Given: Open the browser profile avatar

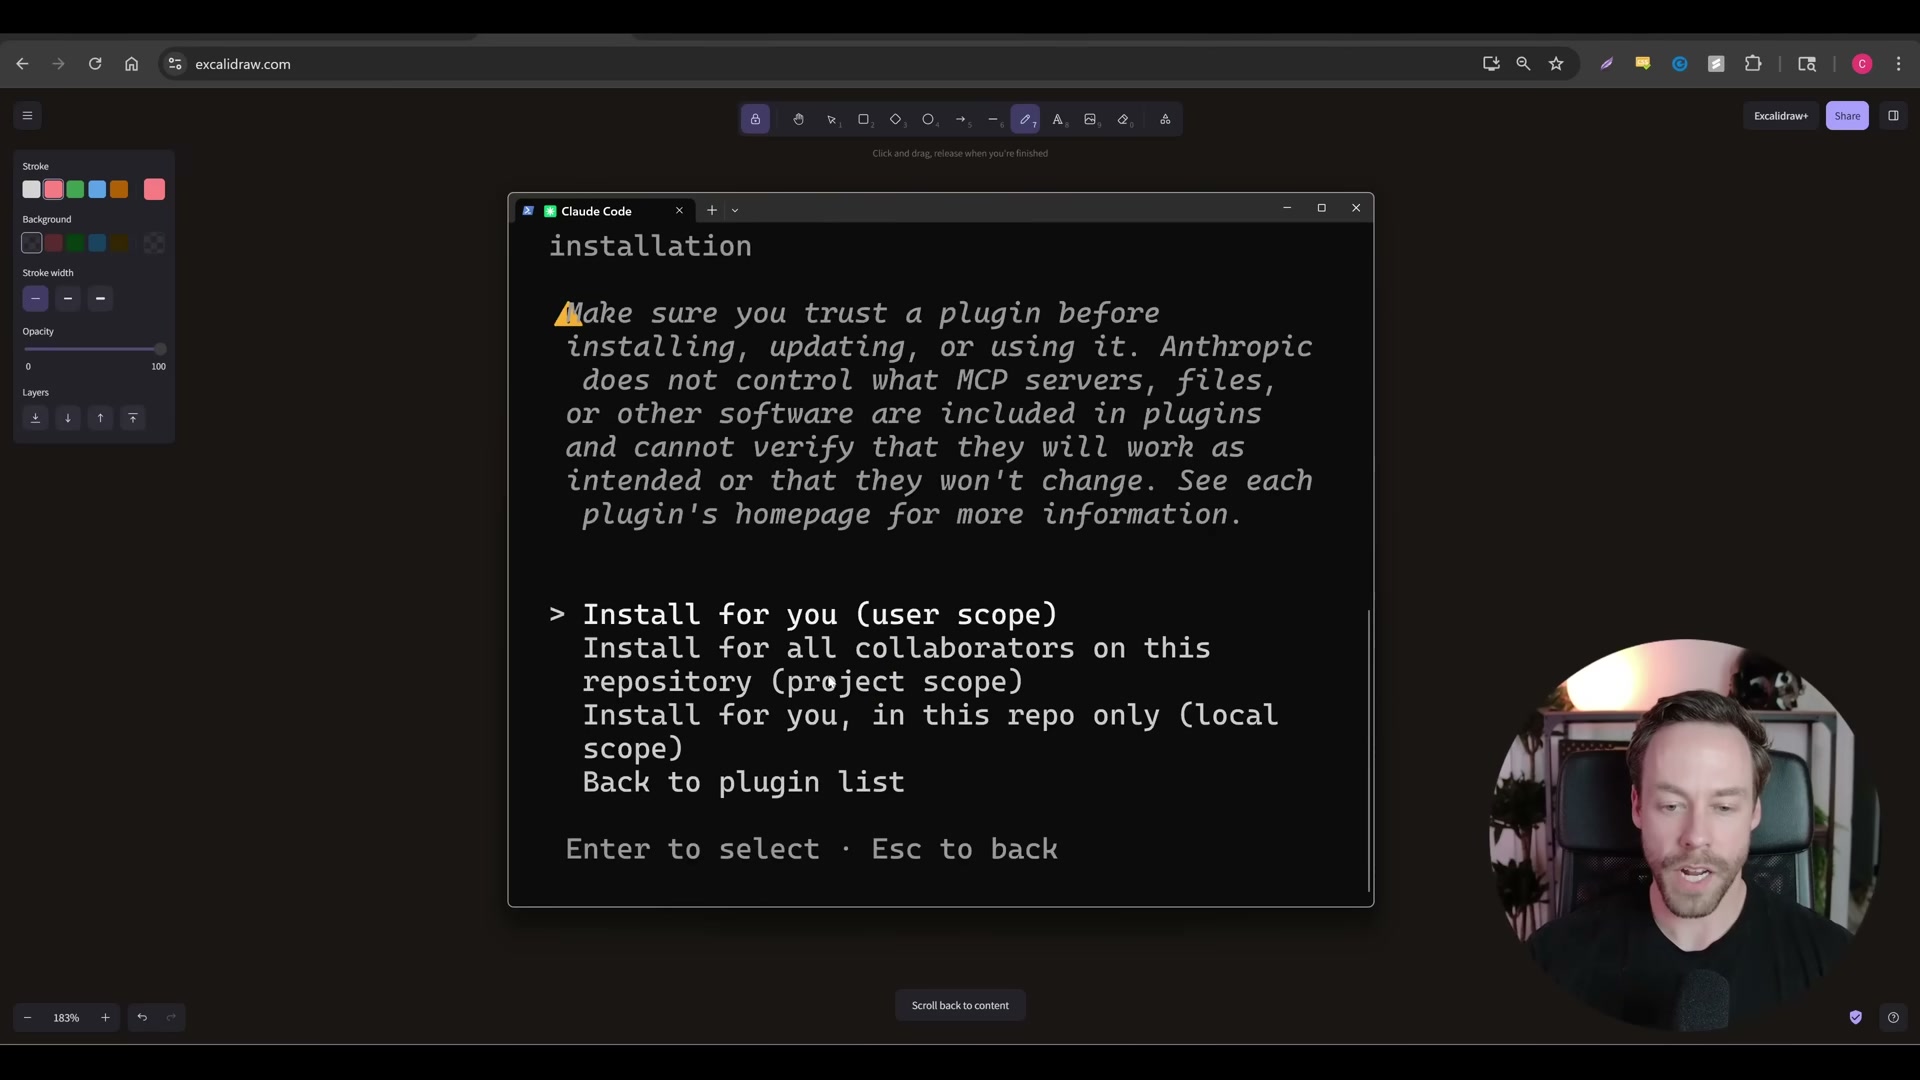Looking at the screenshot, I should pyautogui.click(x=1862, y=64).
